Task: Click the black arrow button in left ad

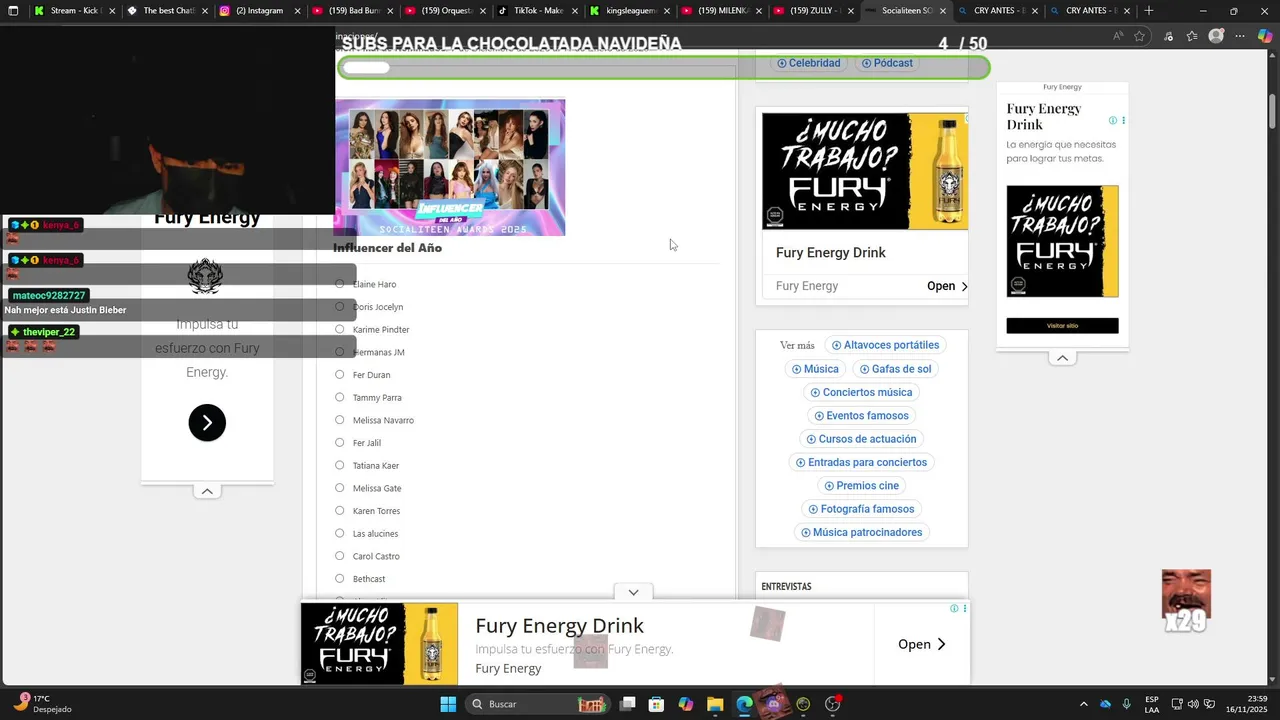Action: pos(207,423)
